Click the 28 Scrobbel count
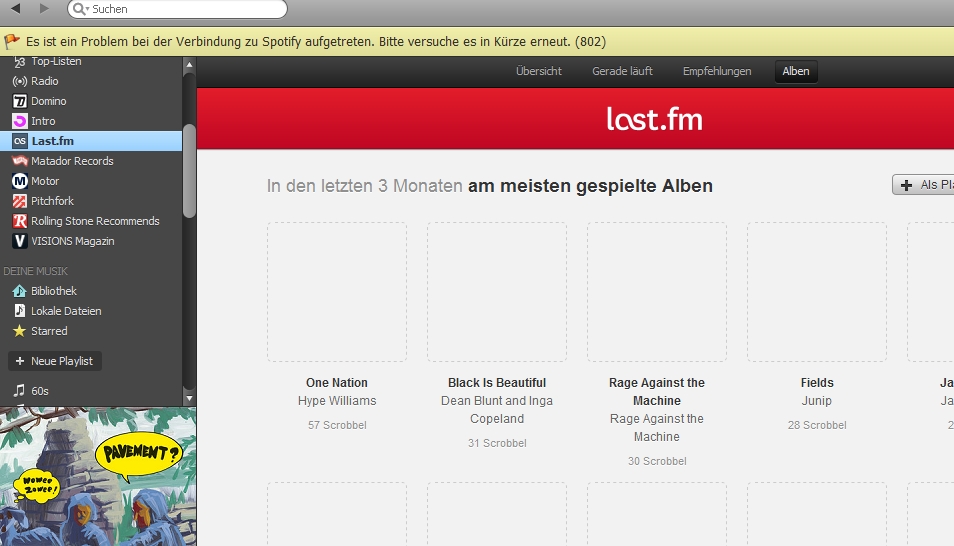 [x=817, y=425]
